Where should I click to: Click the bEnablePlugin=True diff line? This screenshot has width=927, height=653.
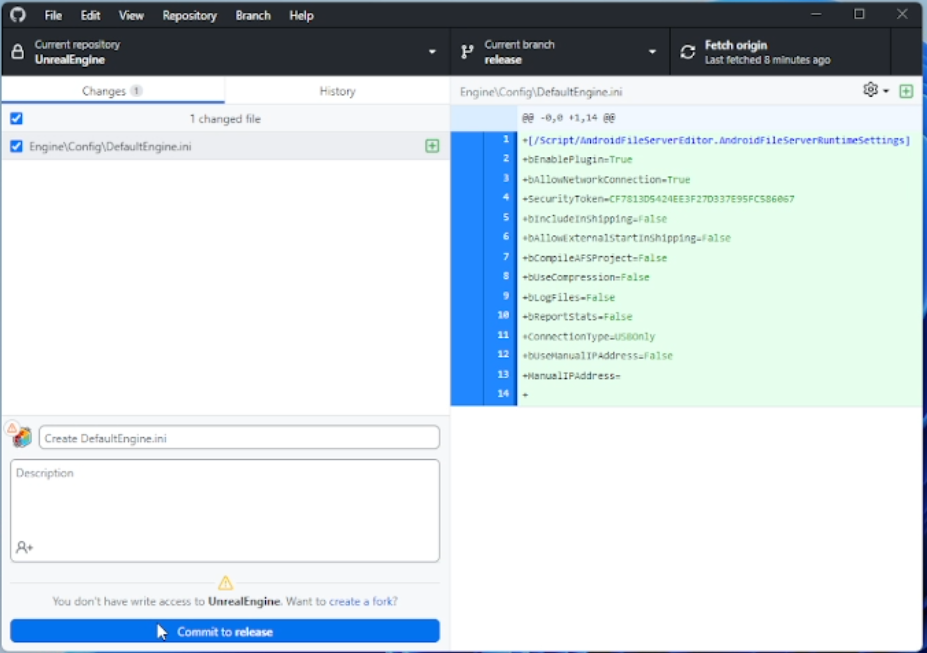[x=719, y=160]
